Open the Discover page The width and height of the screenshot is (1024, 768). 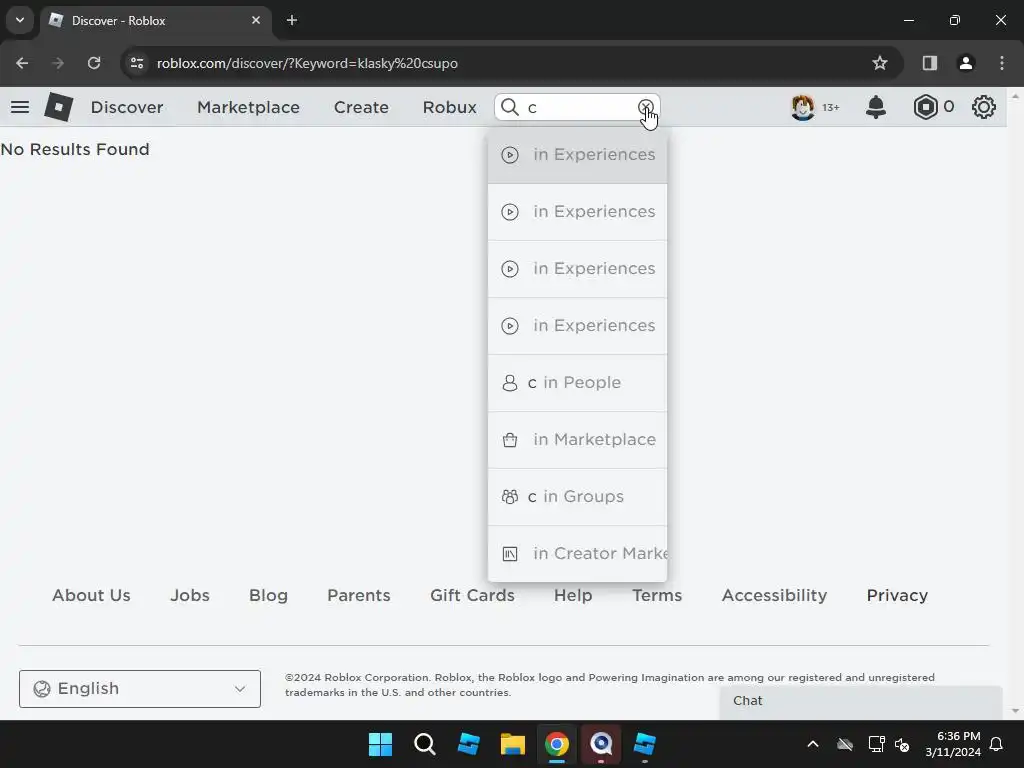pyautogui.click(x=127, y=107)
